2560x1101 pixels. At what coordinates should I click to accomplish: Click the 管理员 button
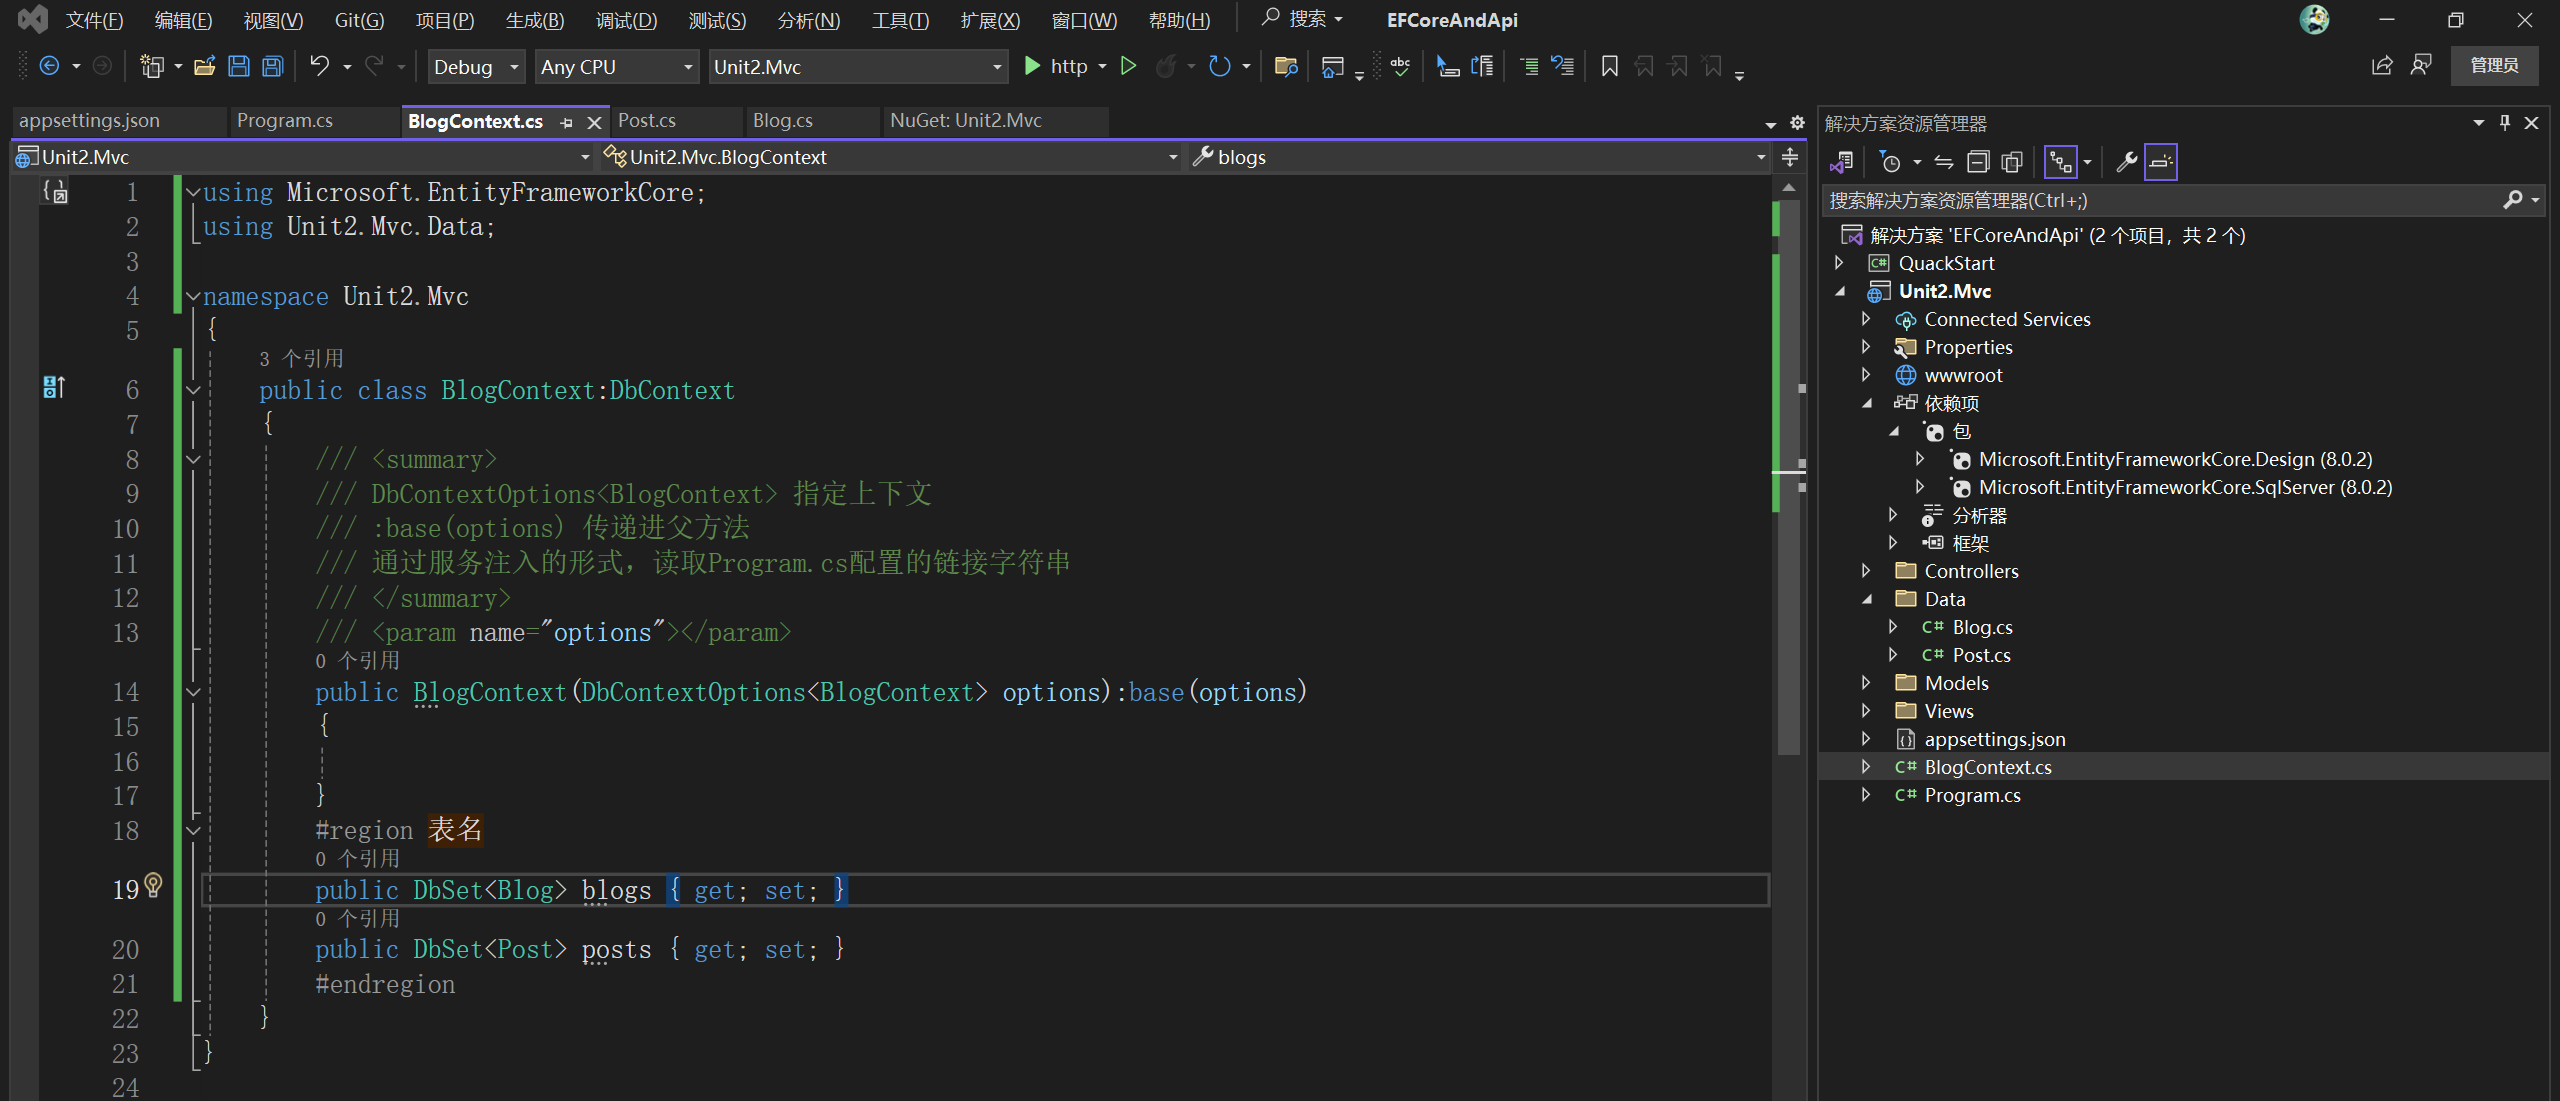click(x=2493, y=66)
